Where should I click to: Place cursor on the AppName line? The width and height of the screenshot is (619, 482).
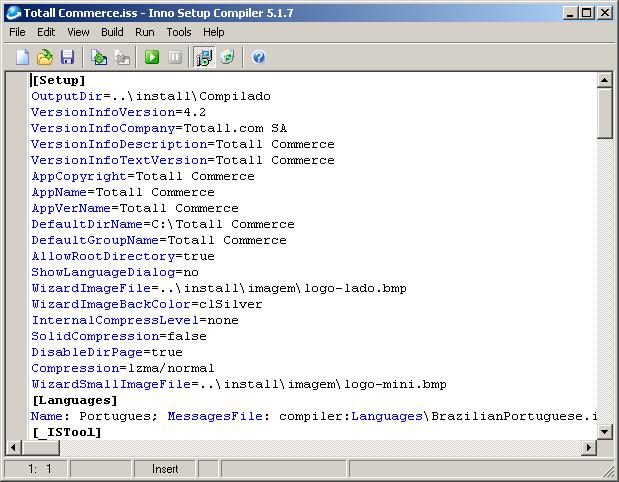(123, 192)
